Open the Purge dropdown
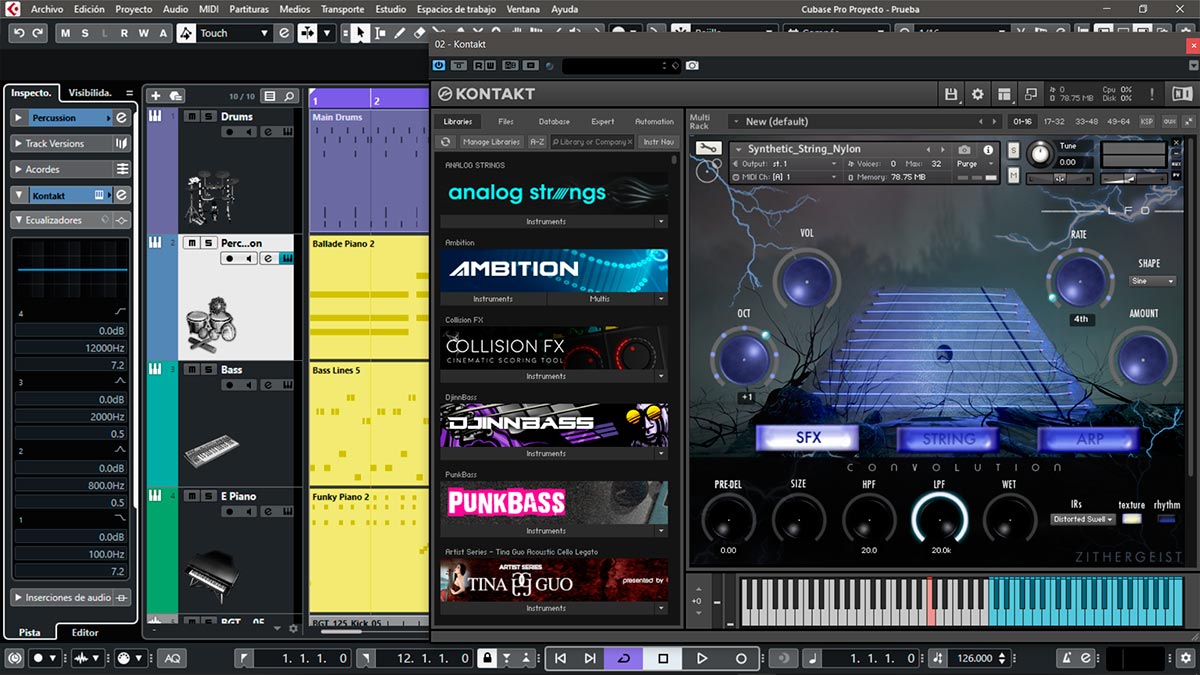Image resolution: width=1200 pixels, height=675 pixels. pos(973,164)
